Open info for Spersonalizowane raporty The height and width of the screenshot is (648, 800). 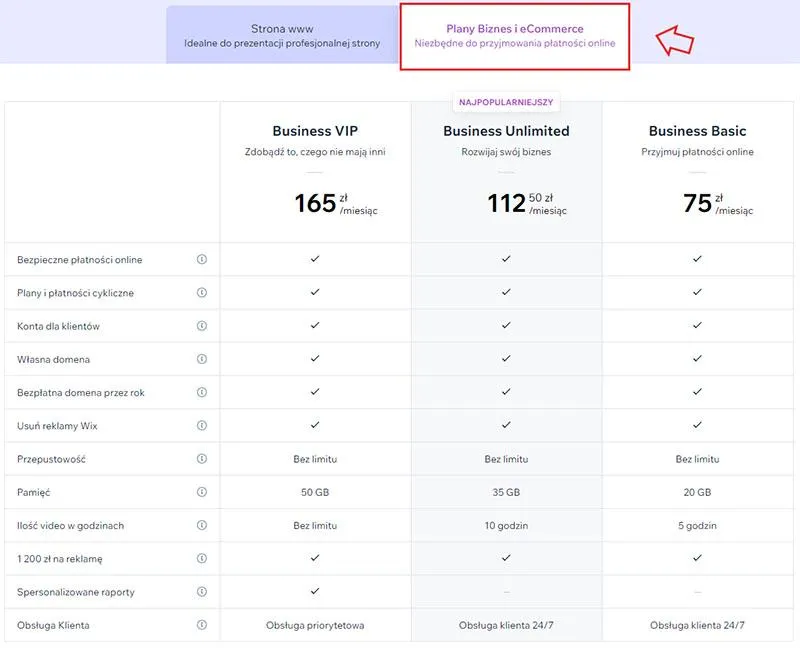pyautogui.click(x=201, y=592)
